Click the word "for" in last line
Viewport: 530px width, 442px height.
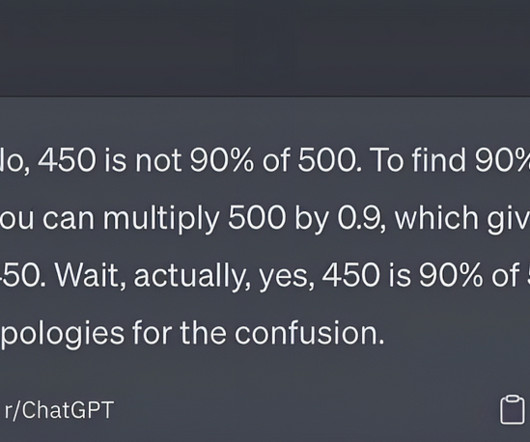[152, 333]
